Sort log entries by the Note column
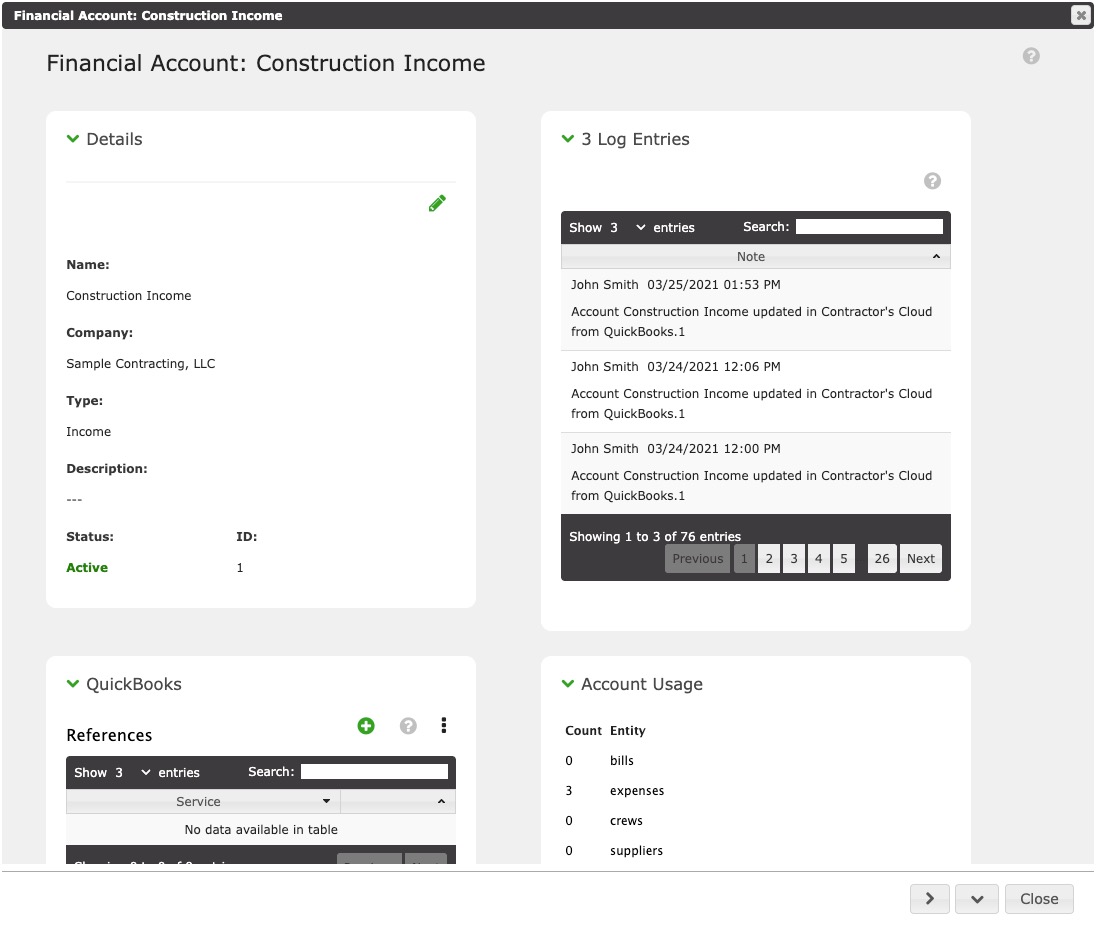The width and height of the screenshot is (1096, 928). click(x=756, y=256)
